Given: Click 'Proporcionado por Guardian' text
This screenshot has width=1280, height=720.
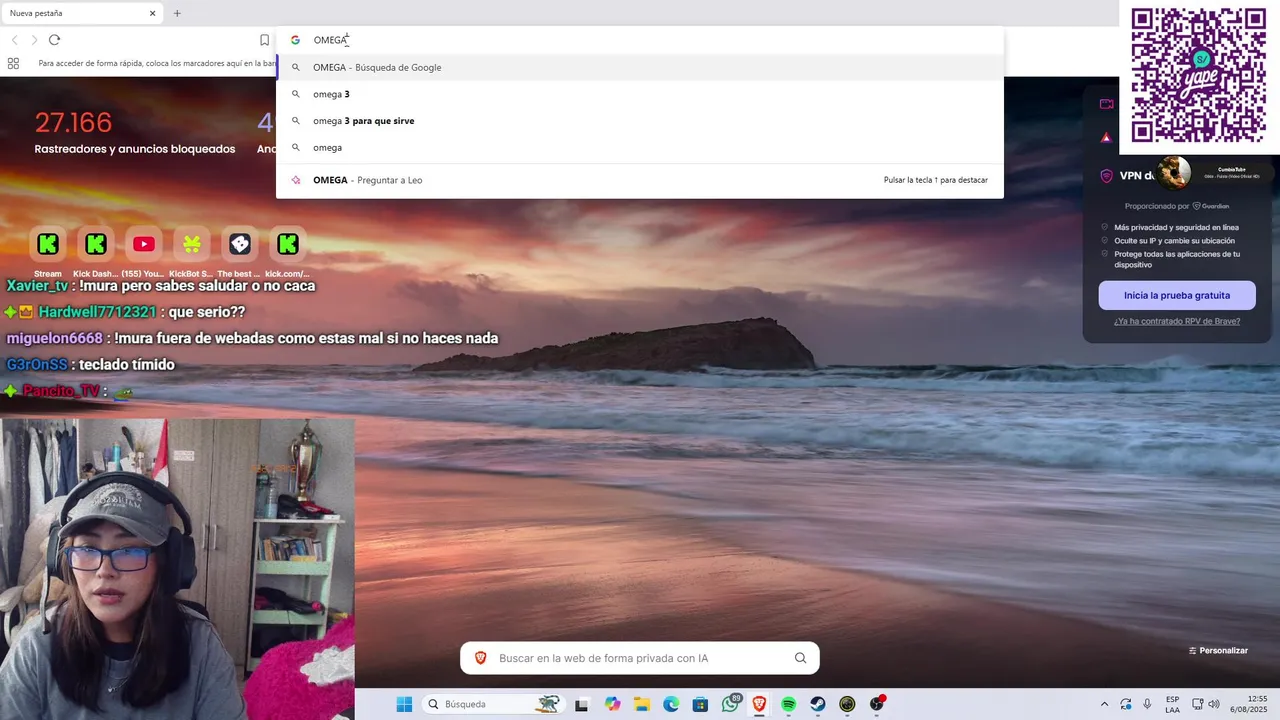Looking at the screenshot, I should point(1177,206).
